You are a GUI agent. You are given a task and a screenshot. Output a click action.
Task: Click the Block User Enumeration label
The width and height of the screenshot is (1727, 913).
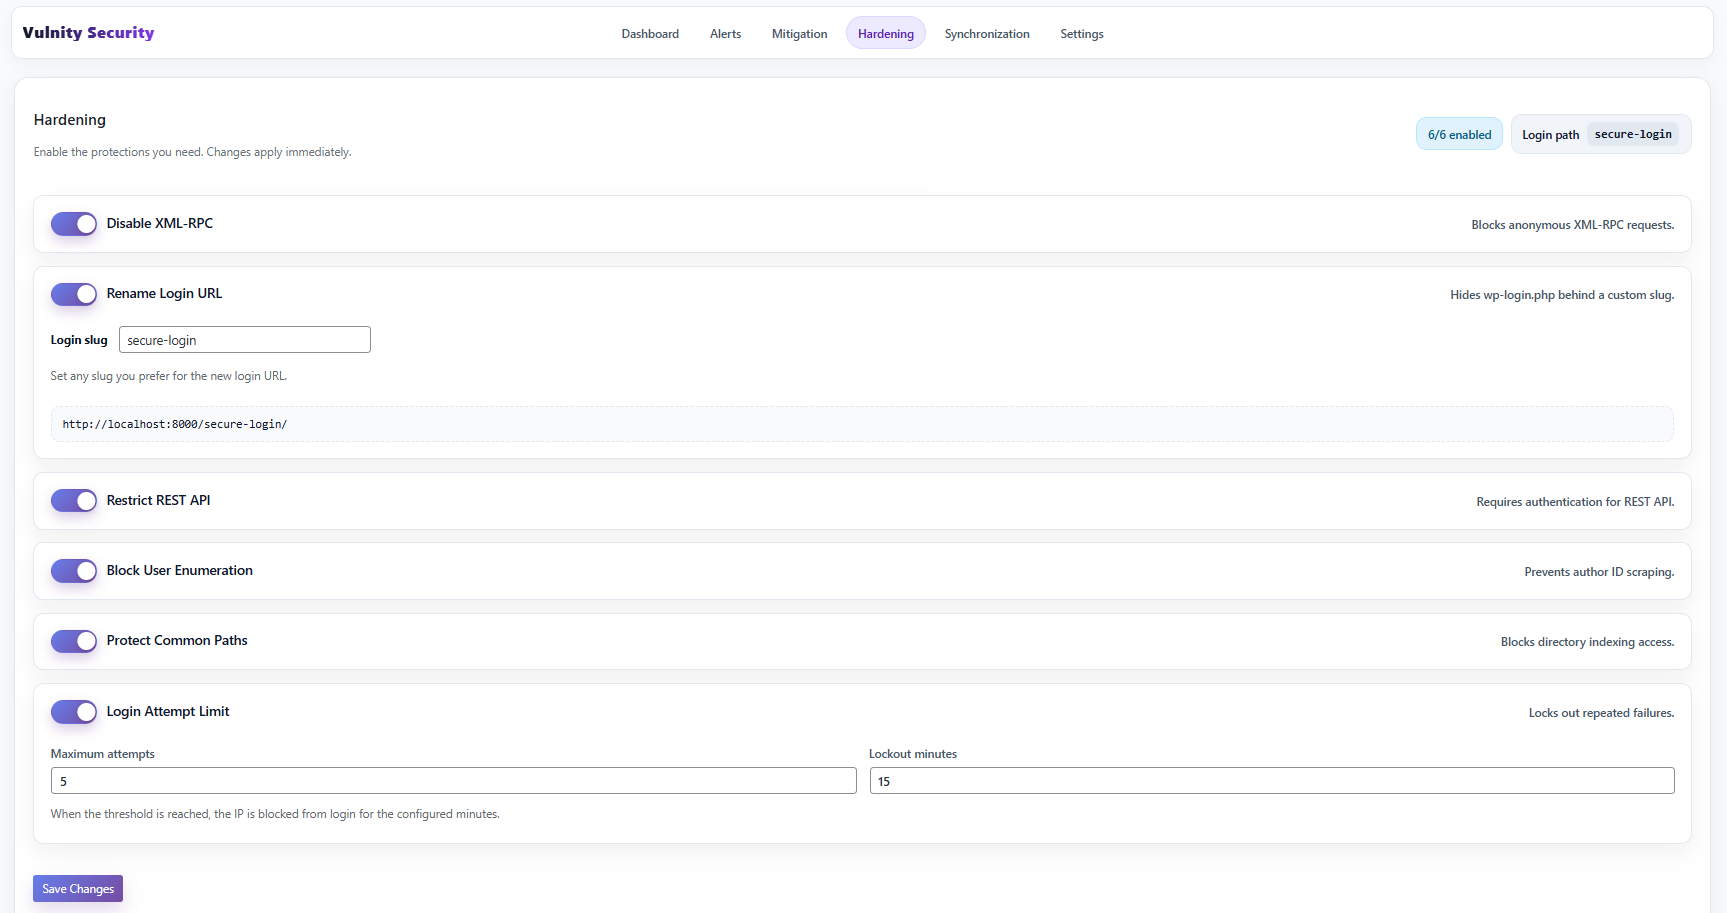point(180,570)
